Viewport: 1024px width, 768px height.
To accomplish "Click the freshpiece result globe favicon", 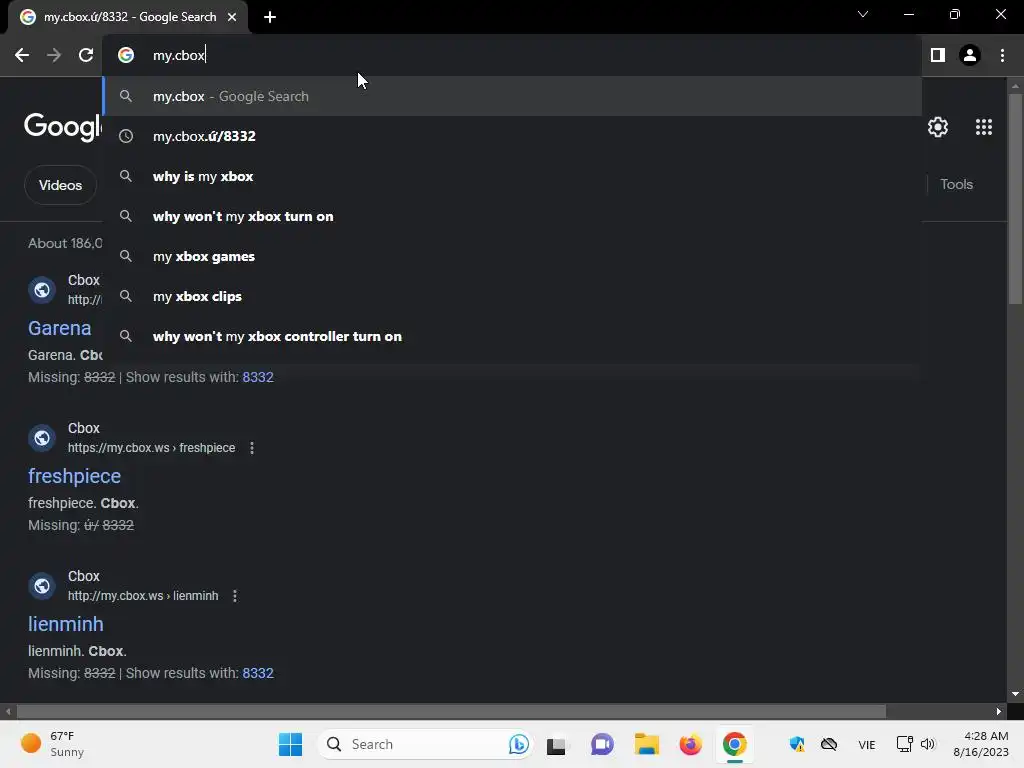I will point(42,438).
